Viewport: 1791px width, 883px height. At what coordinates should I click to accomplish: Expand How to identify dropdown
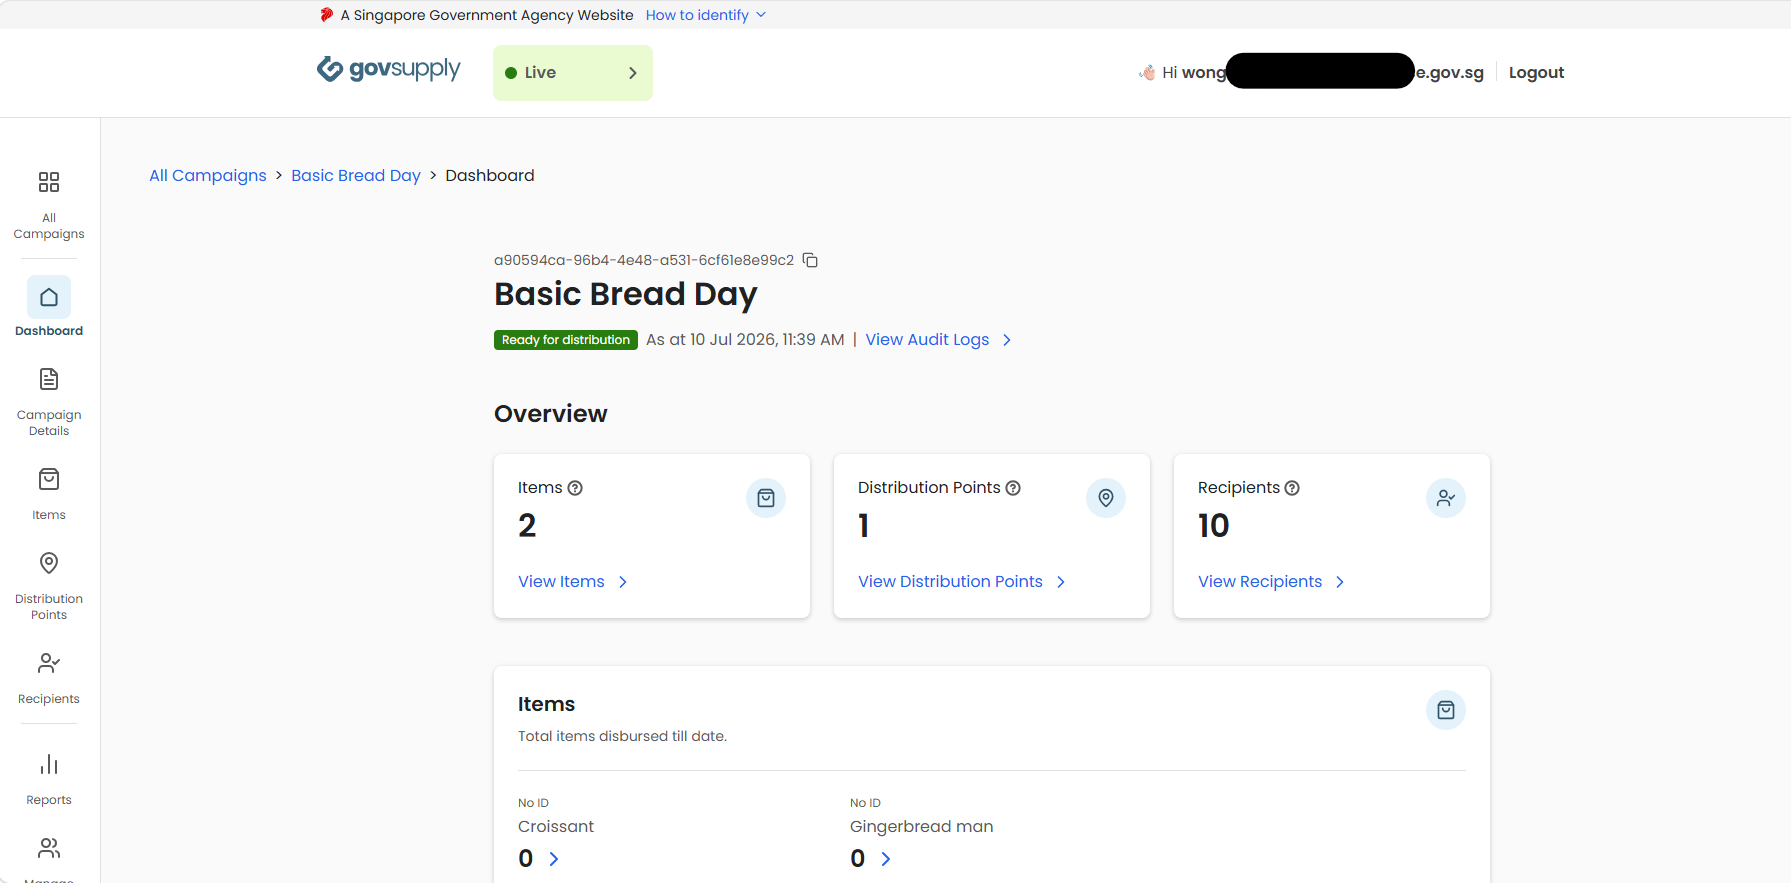(706, 15)
